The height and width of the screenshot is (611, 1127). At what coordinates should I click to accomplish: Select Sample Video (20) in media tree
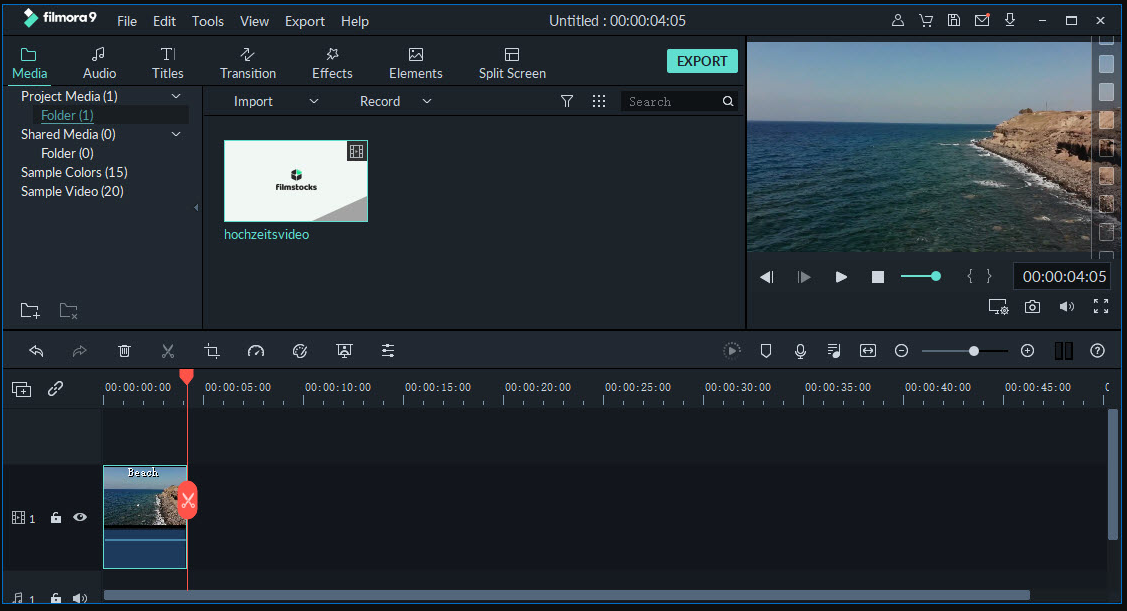[72, 191]
